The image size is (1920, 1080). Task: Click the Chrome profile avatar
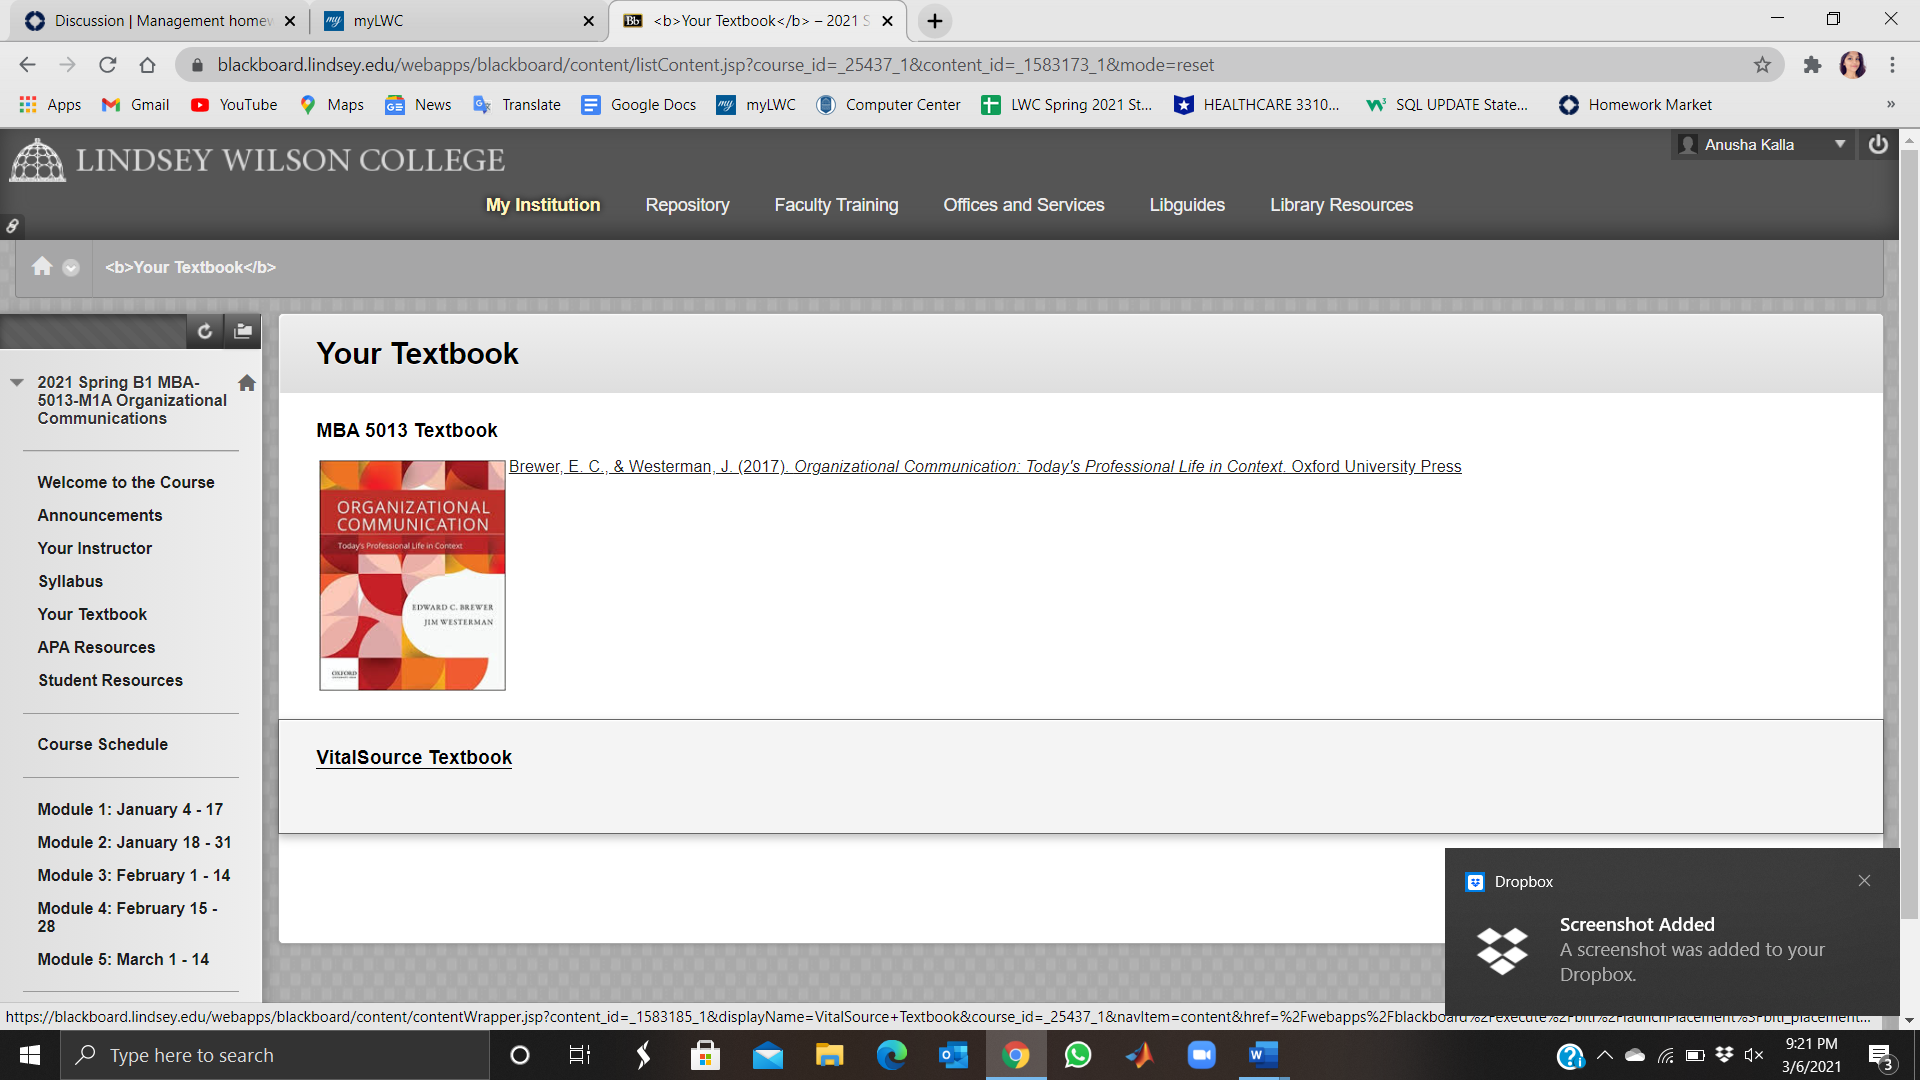coord(1853,65)
